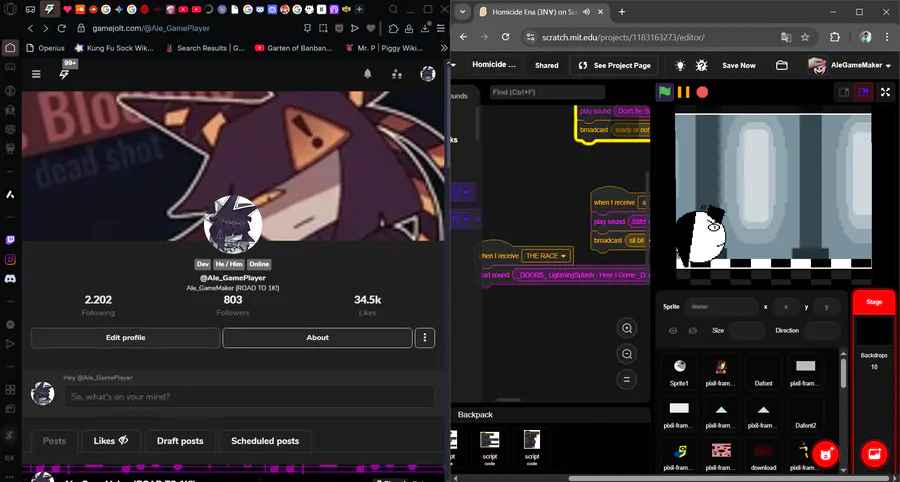Click the green flag to run project
The image size is (900, 482).
(665, 92)
